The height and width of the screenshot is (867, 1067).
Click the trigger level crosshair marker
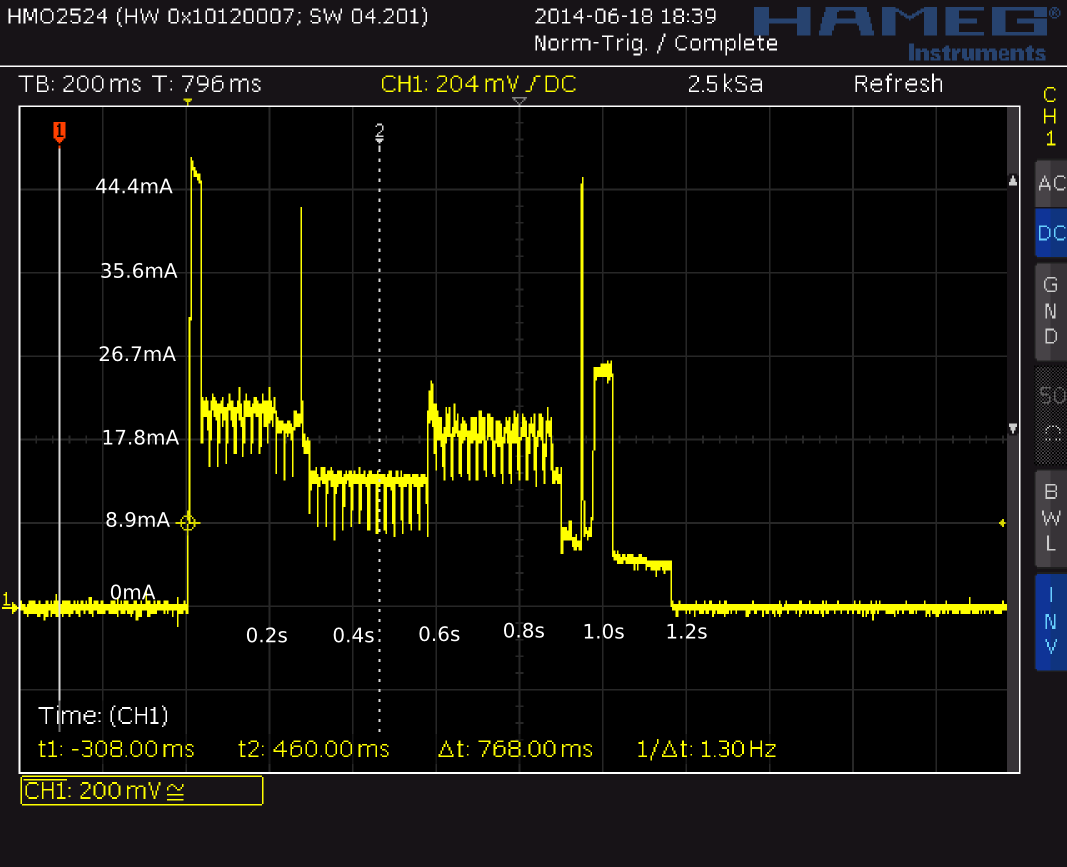pyautogui.click(x=188, y=523)
